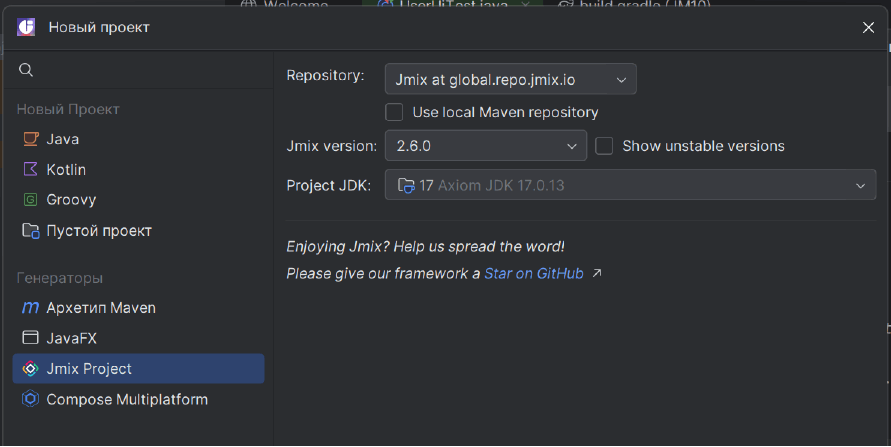Choose Пустой проект in project list
The height and width of the screenshot is (447, 891).
point(98,230)
